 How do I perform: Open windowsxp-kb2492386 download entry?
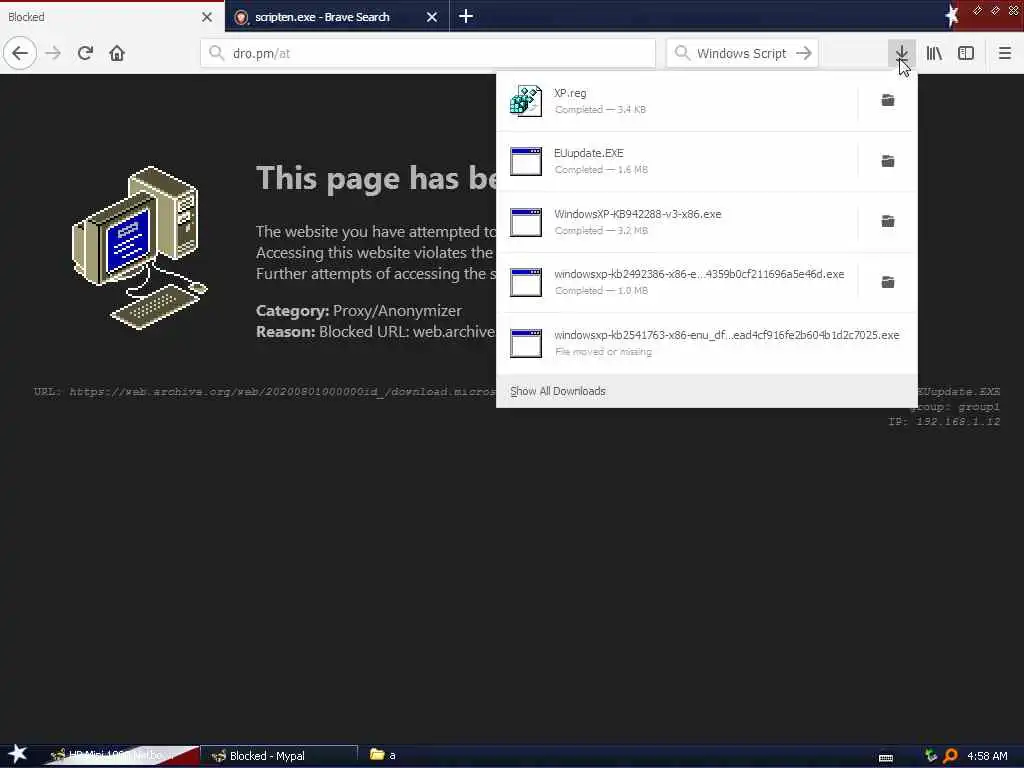click(676, 281)
